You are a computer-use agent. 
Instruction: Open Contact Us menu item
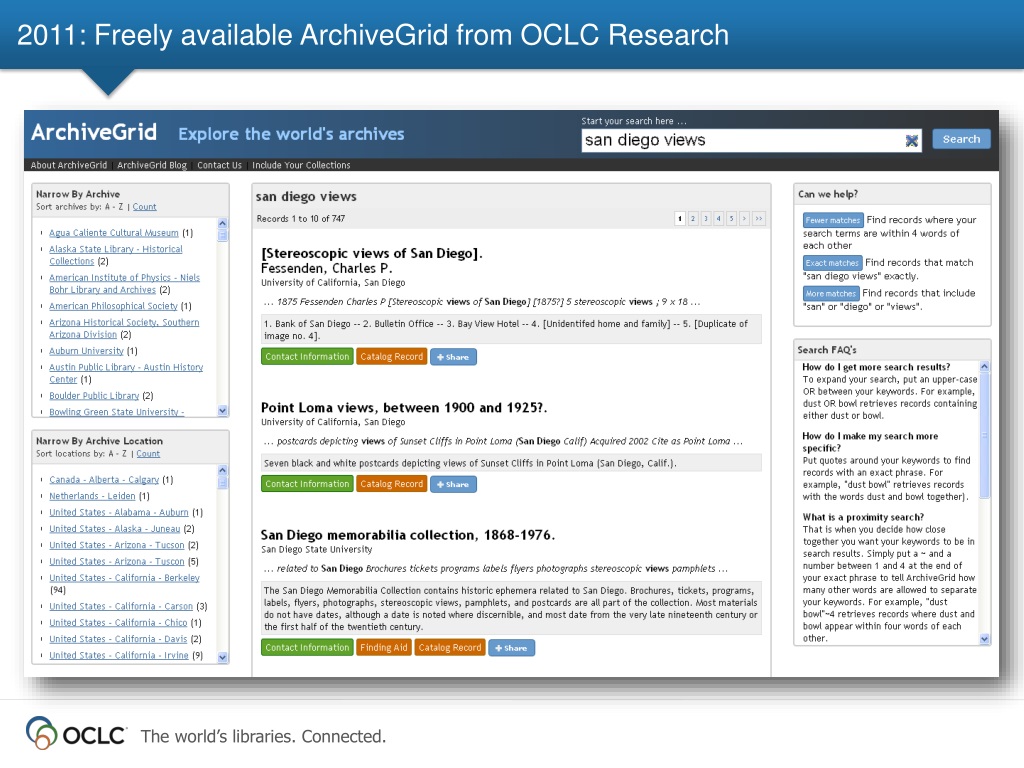tap(219, 165)
